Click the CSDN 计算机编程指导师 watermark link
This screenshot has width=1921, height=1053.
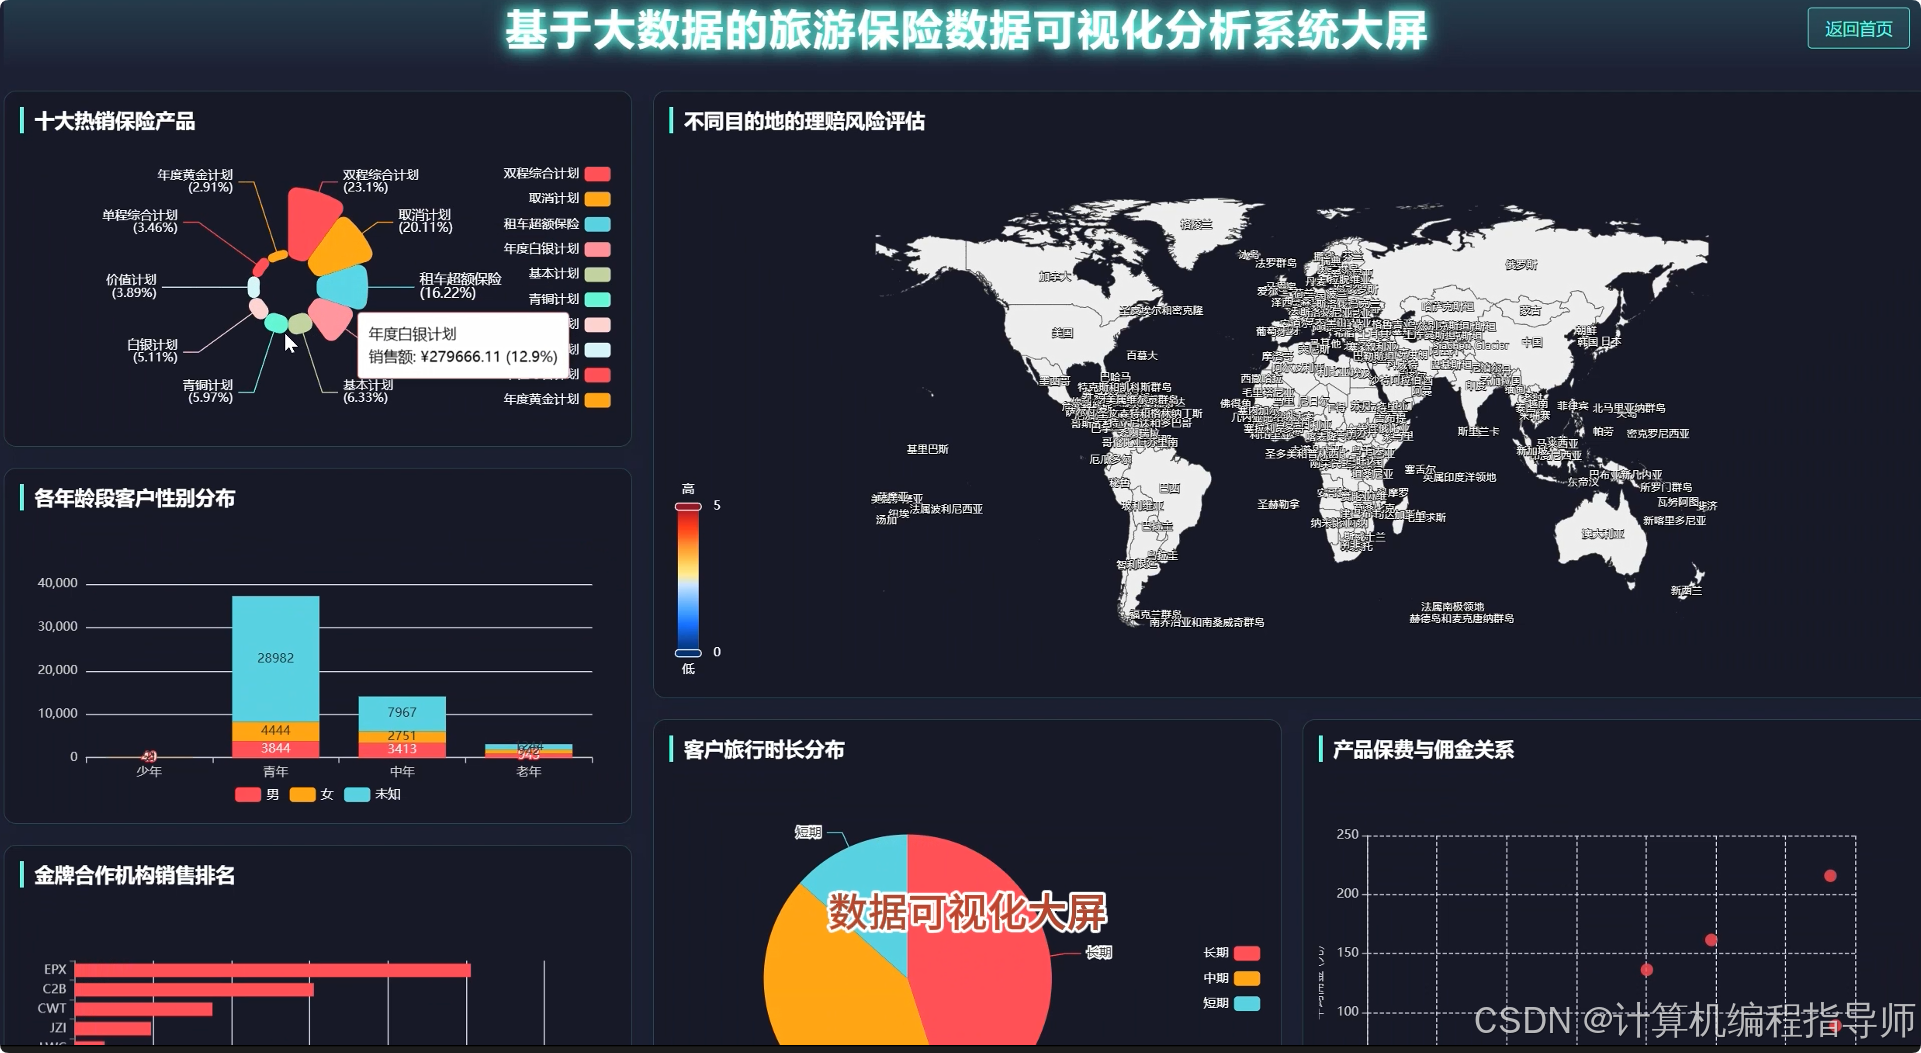[x=1688, y=1023]
